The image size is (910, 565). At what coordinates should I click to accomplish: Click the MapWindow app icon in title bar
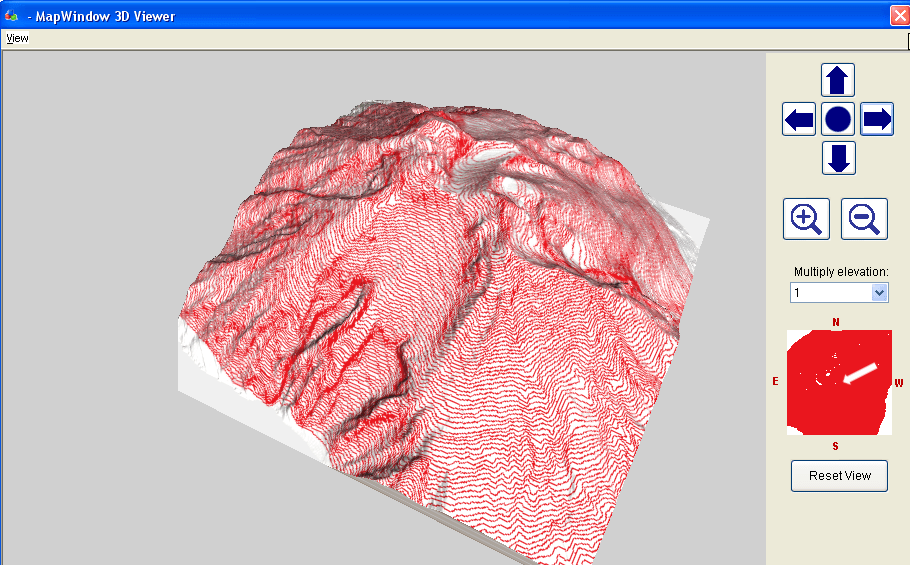(11, 16)
